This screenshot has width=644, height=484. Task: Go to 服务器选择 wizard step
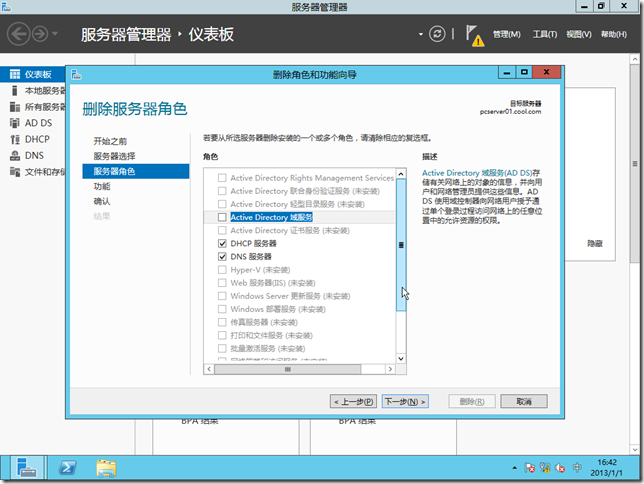(x=114, y=156)
